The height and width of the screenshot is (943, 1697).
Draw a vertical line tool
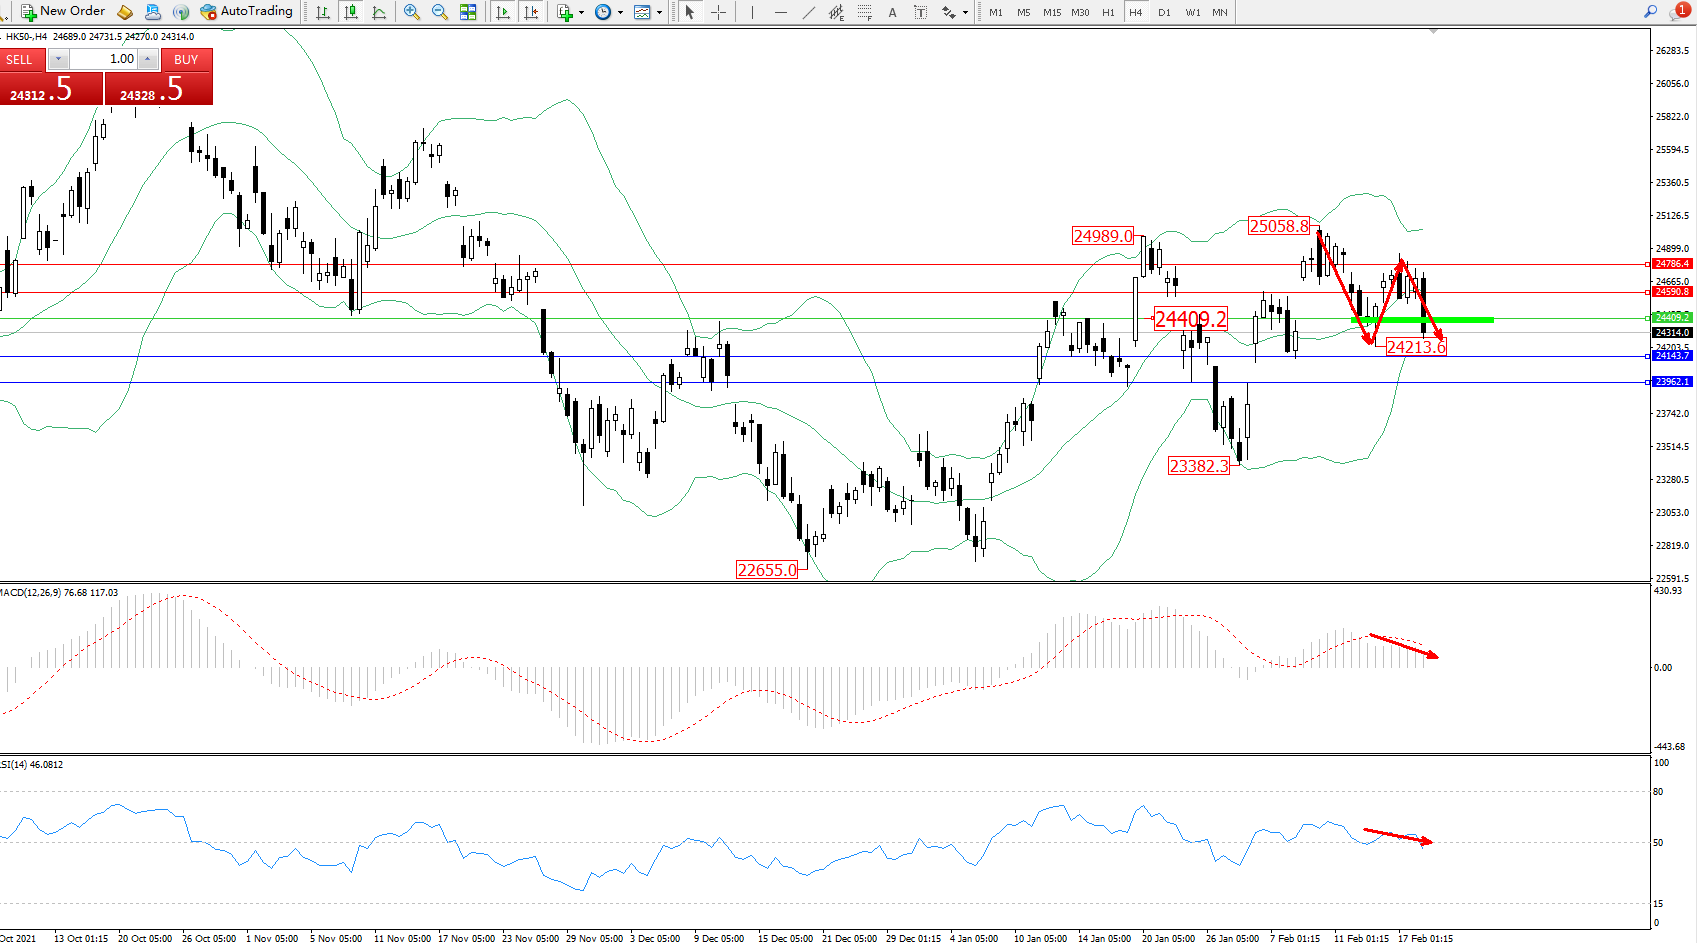[752, 12]
